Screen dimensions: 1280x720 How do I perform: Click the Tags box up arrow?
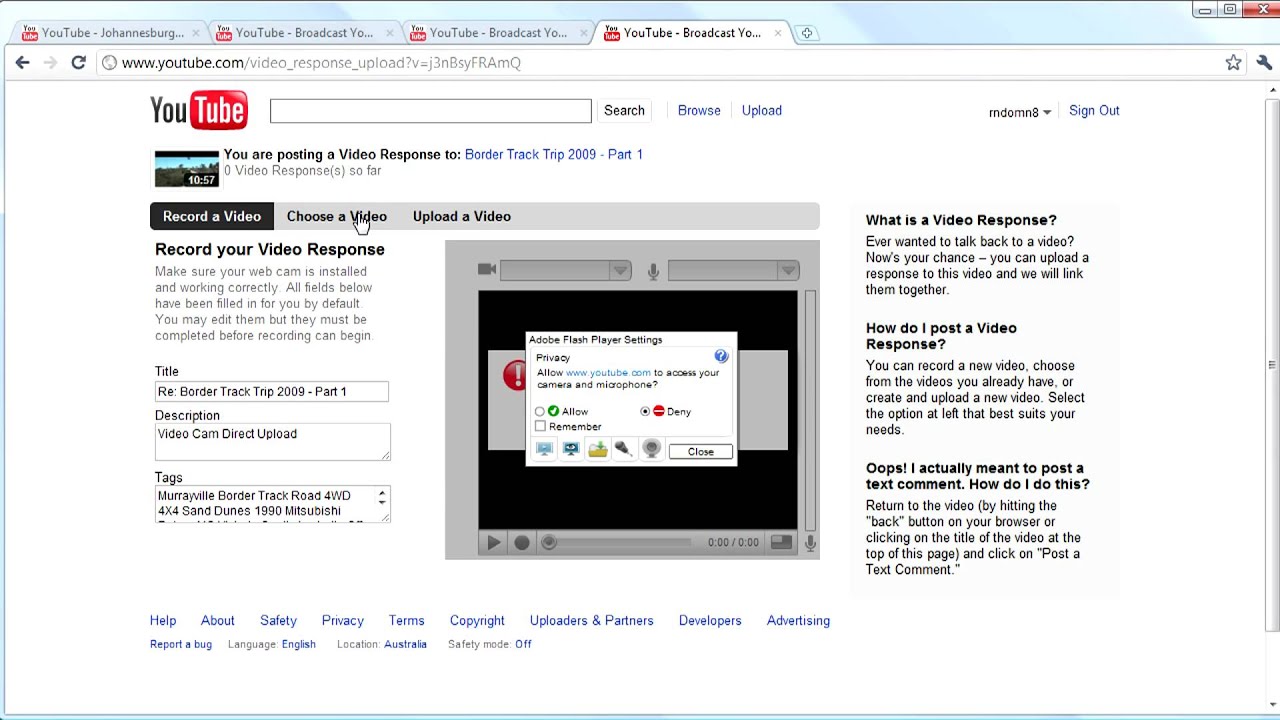[381, 493]
